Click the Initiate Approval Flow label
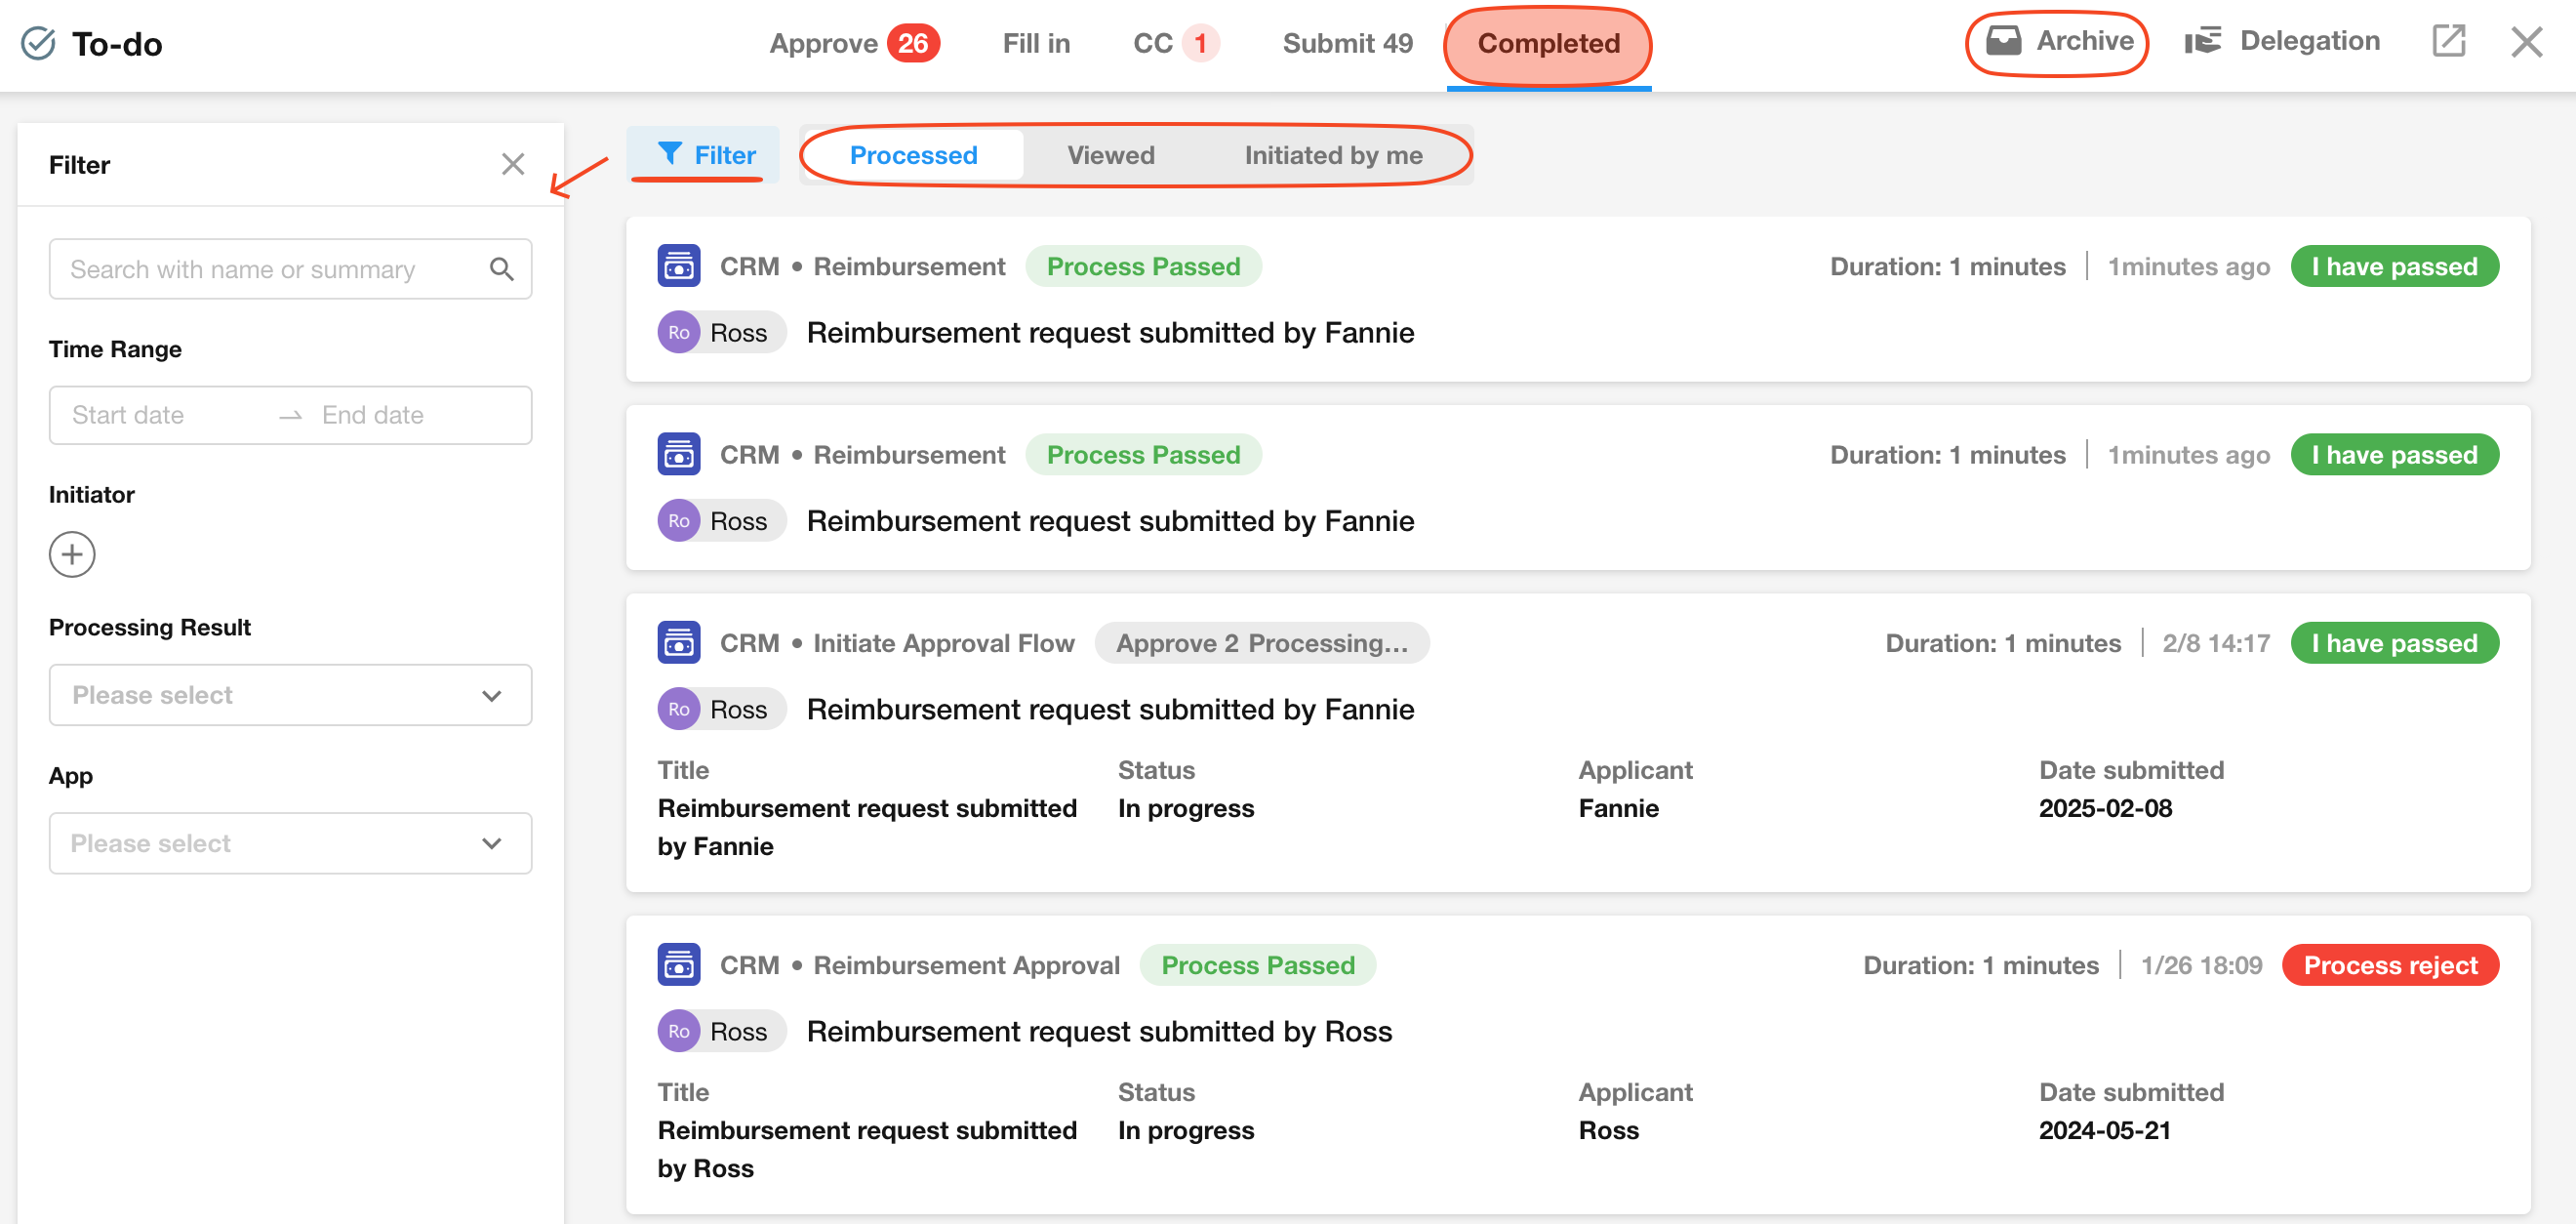The image size is (2576, 1224). pyautogui.click(x=943, y=642)
